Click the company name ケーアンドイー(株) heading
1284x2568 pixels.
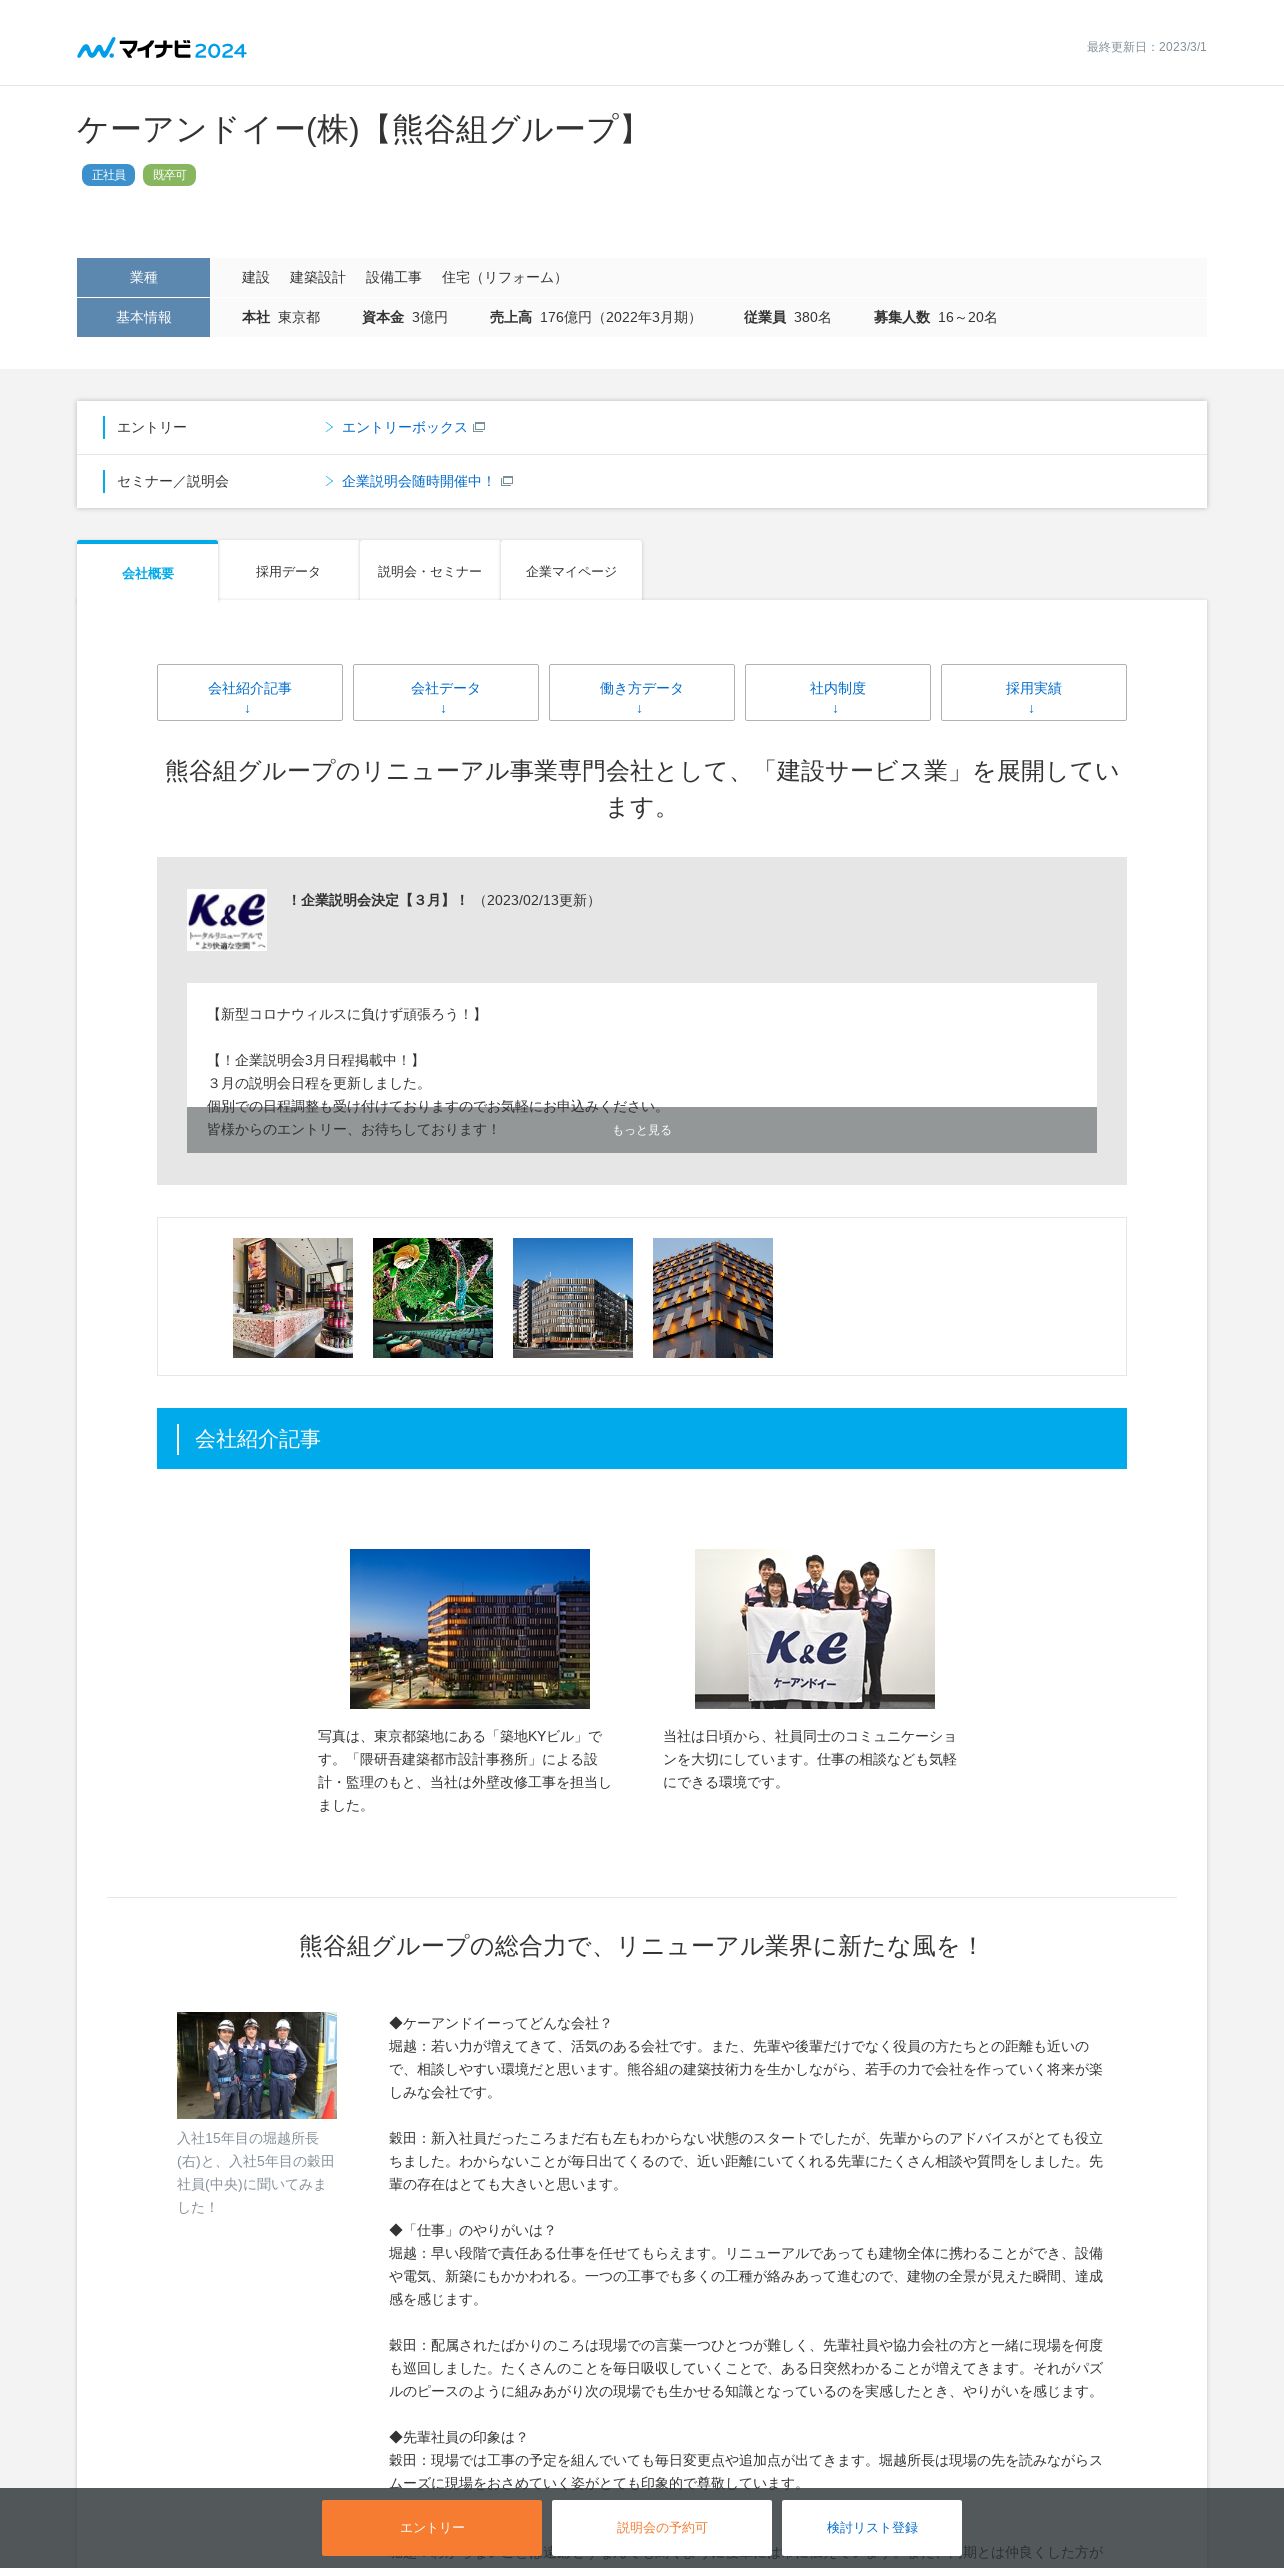coord(361,129)
